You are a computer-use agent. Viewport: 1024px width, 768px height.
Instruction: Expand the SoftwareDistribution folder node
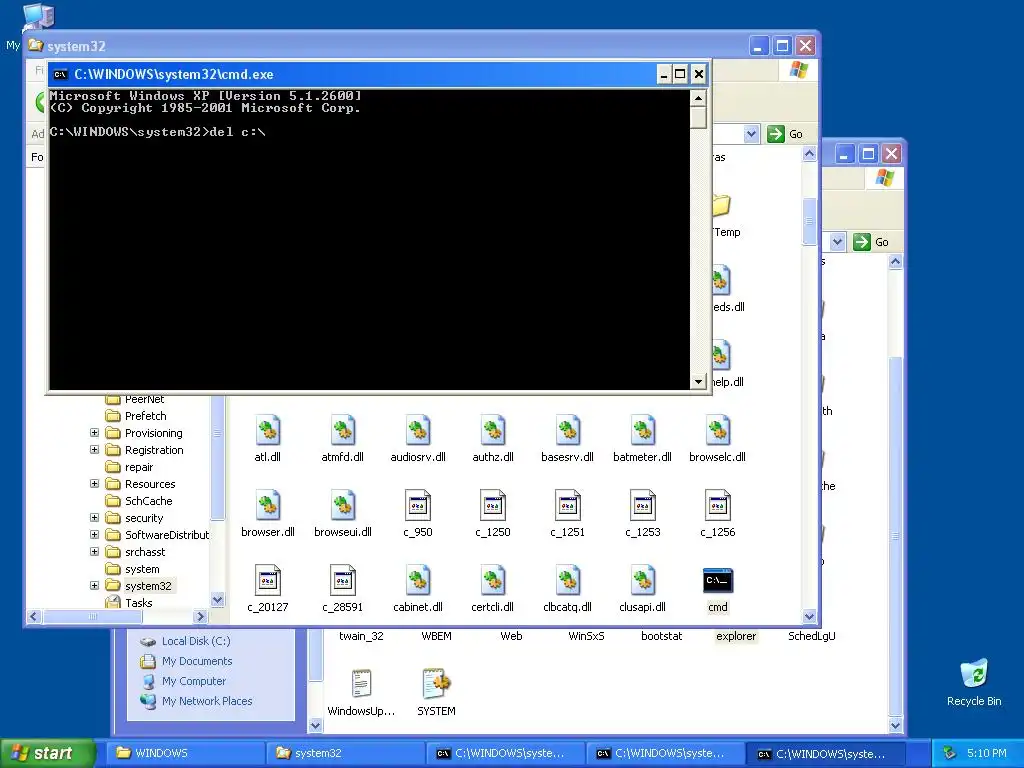coord(95,535)
